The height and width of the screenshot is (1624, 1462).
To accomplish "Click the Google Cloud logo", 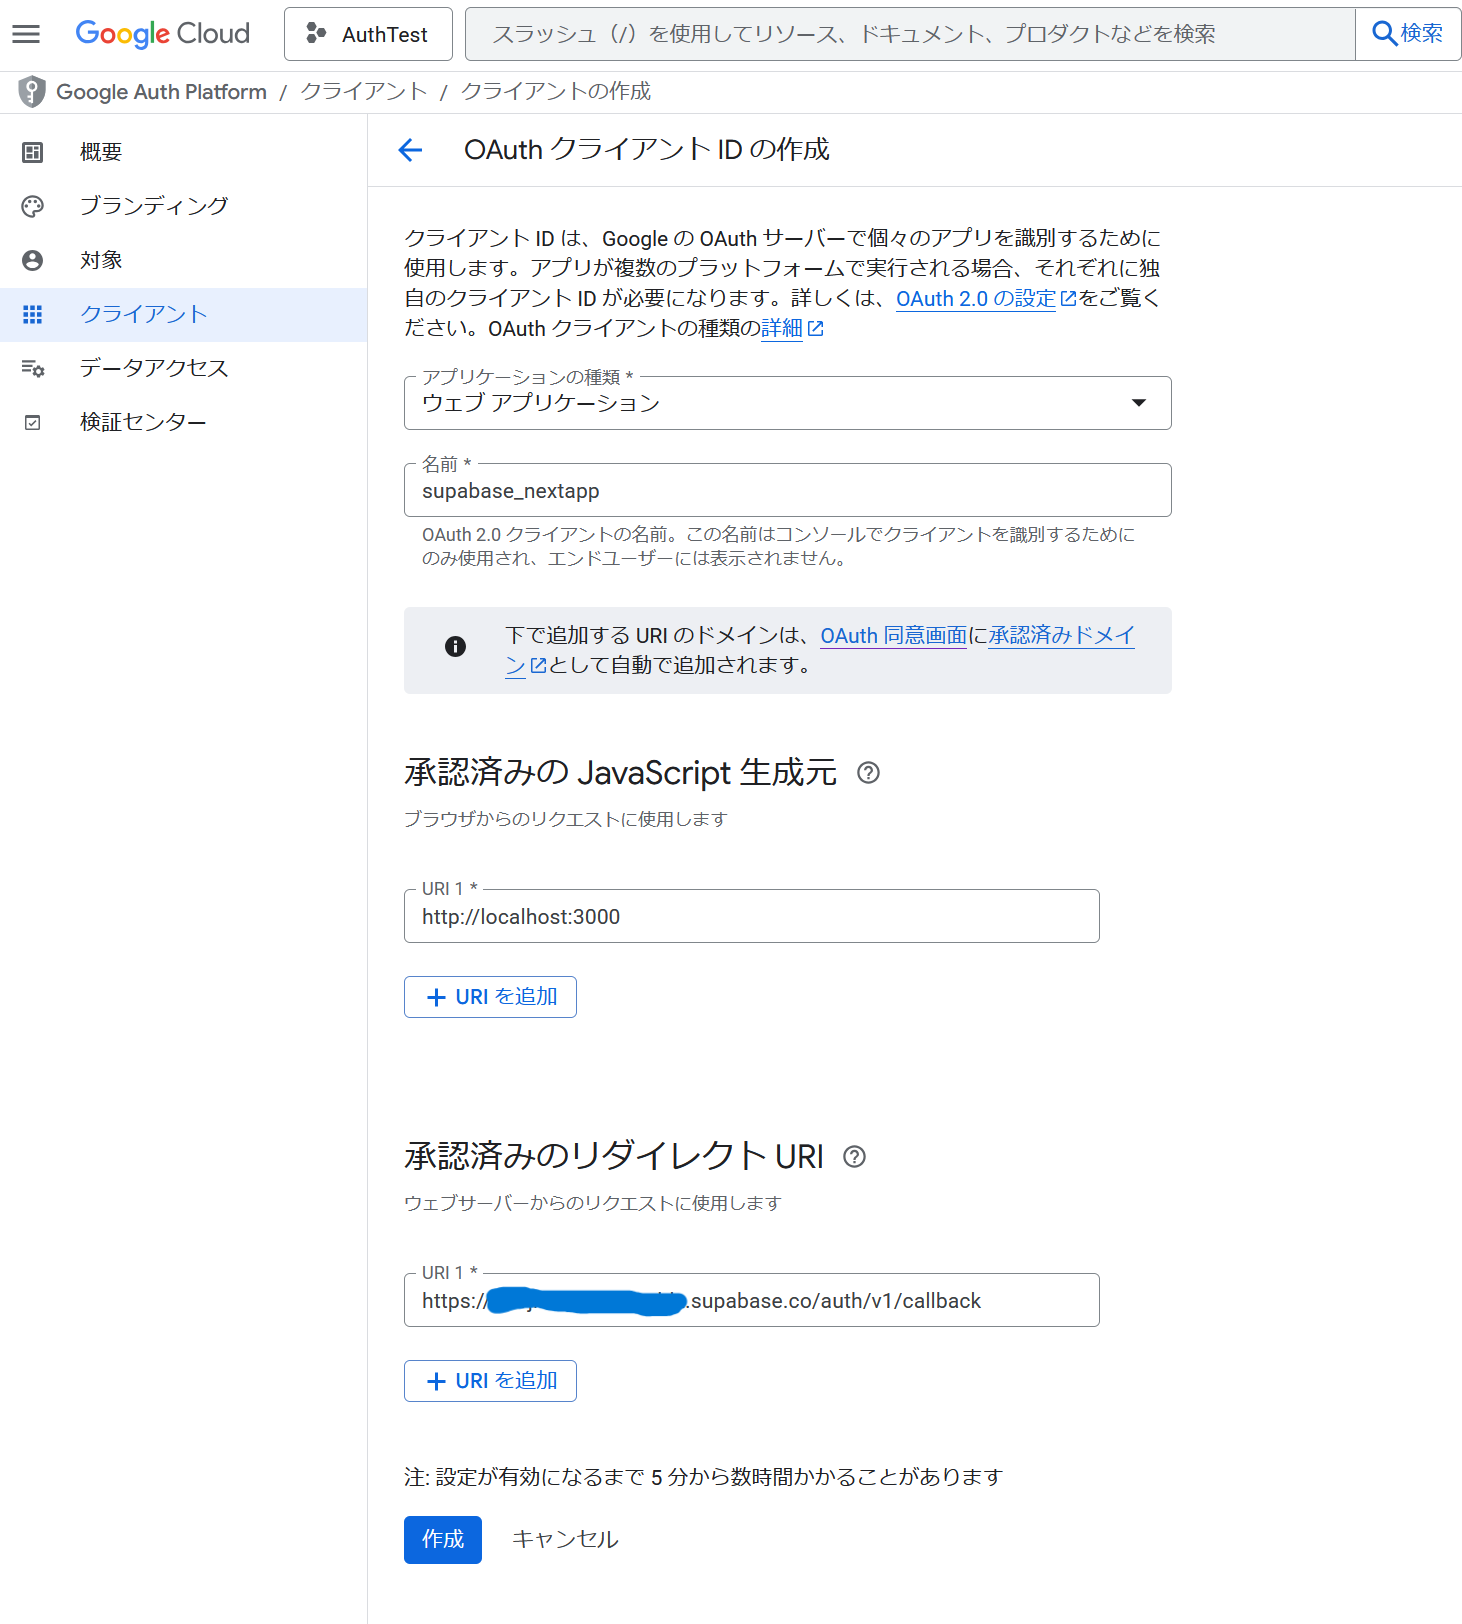I will click(x=163, y=34).
